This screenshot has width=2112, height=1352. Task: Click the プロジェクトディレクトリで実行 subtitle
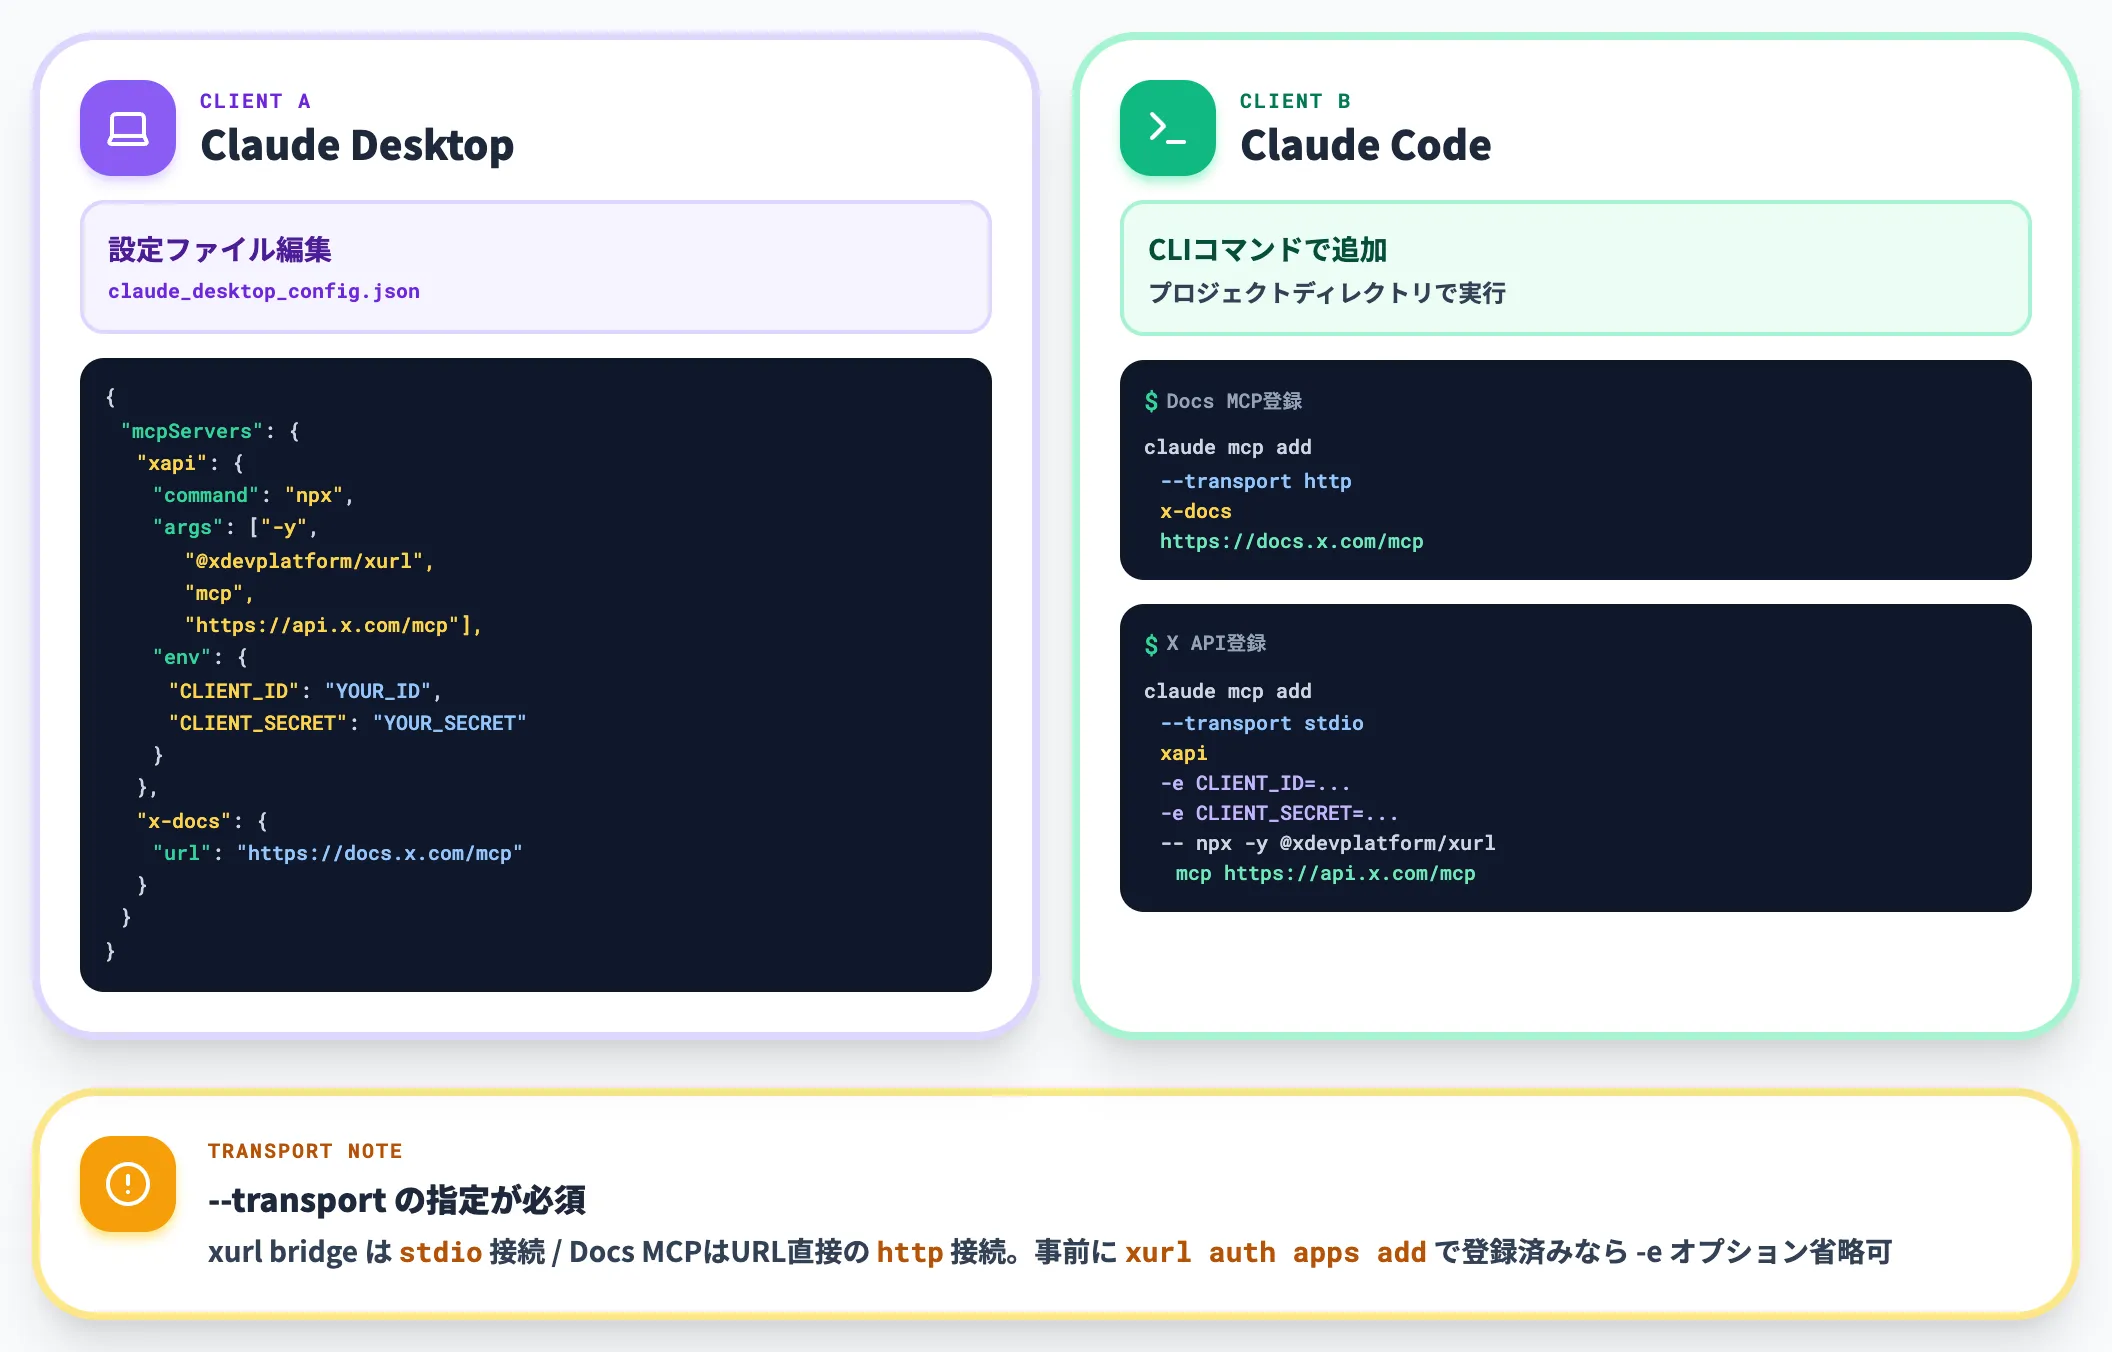tap(1327, 293)
